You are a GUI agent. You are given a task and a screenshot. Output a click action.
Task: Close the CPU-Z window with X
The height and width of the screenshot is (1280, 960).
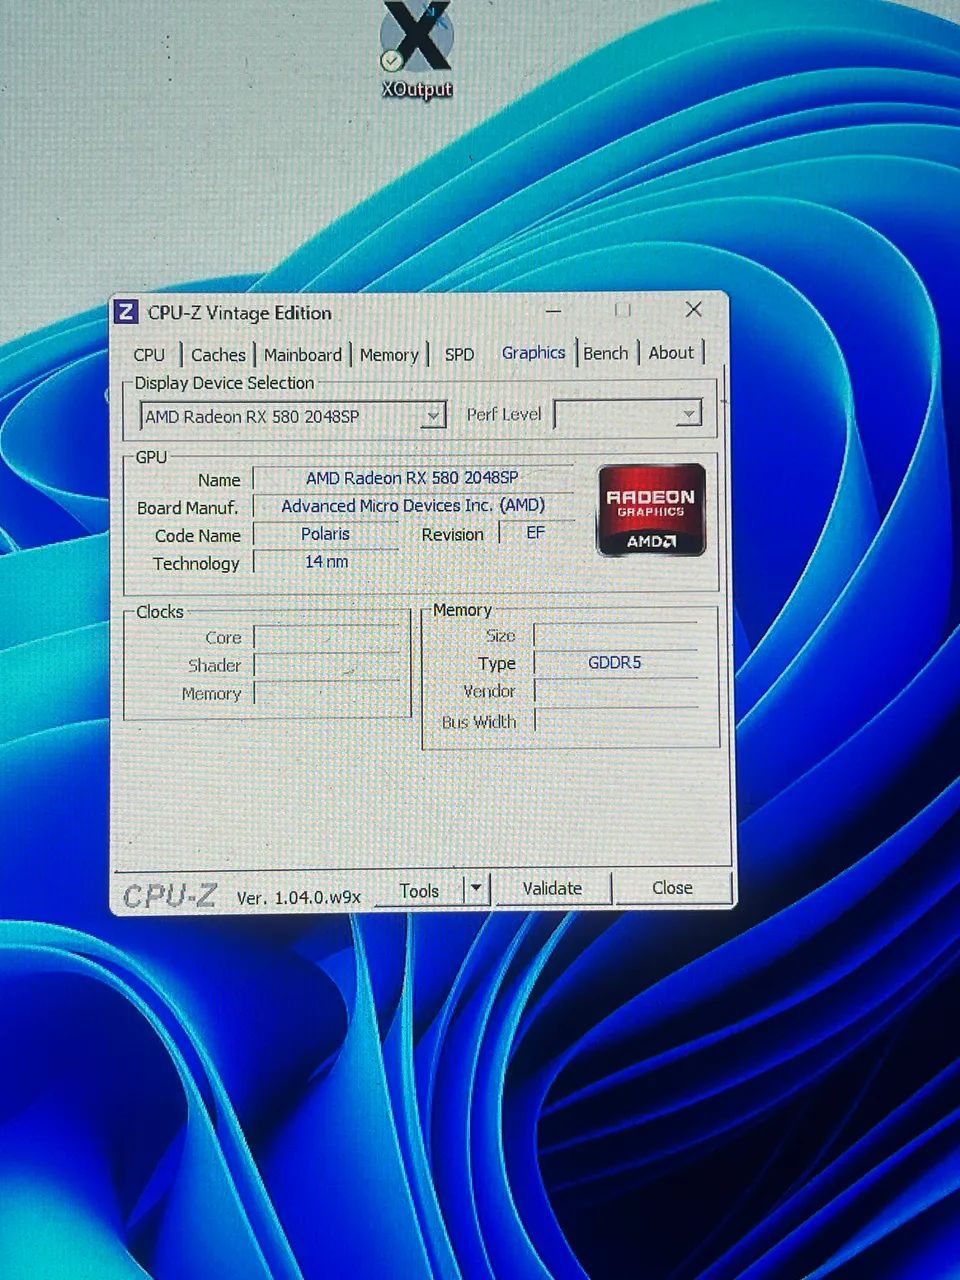tap(693, 310)
